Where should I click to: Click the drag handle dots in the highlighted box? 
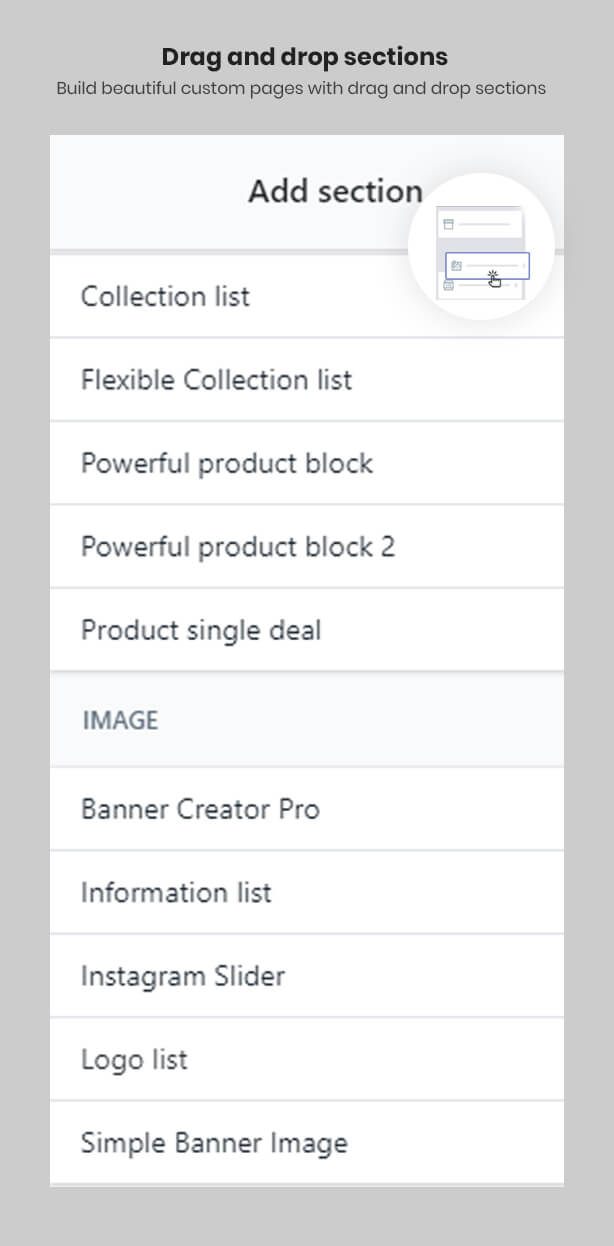[x=523, y=266]
